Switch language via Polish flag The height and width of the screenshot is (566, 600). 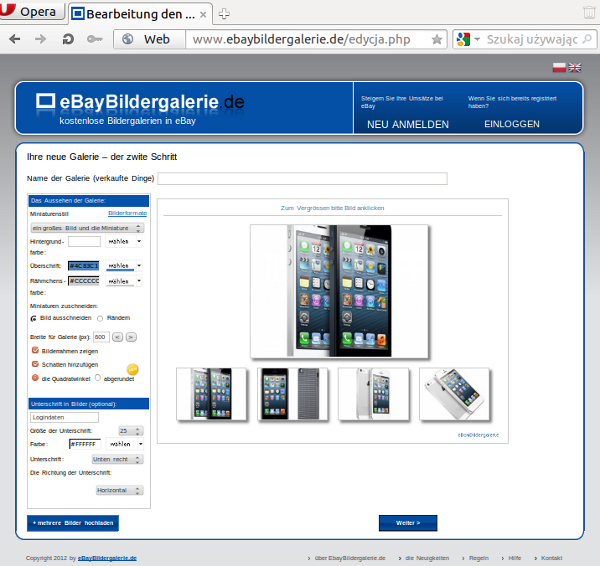(x=559, y=68)
